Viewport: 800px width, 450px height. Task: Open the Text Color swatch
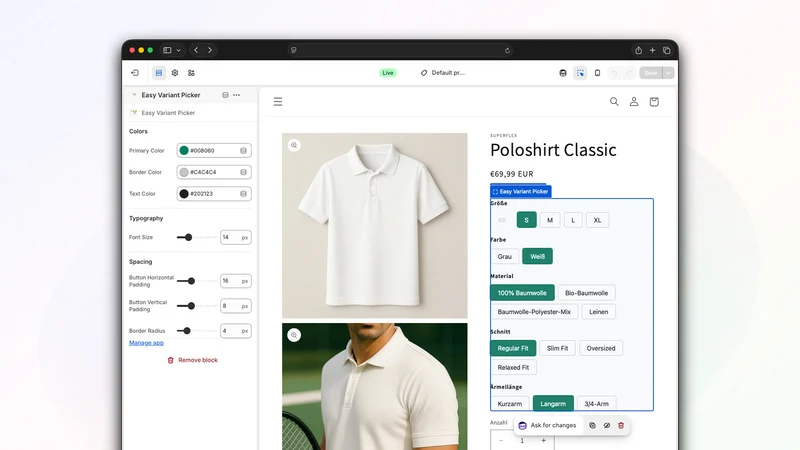point(184,194)
